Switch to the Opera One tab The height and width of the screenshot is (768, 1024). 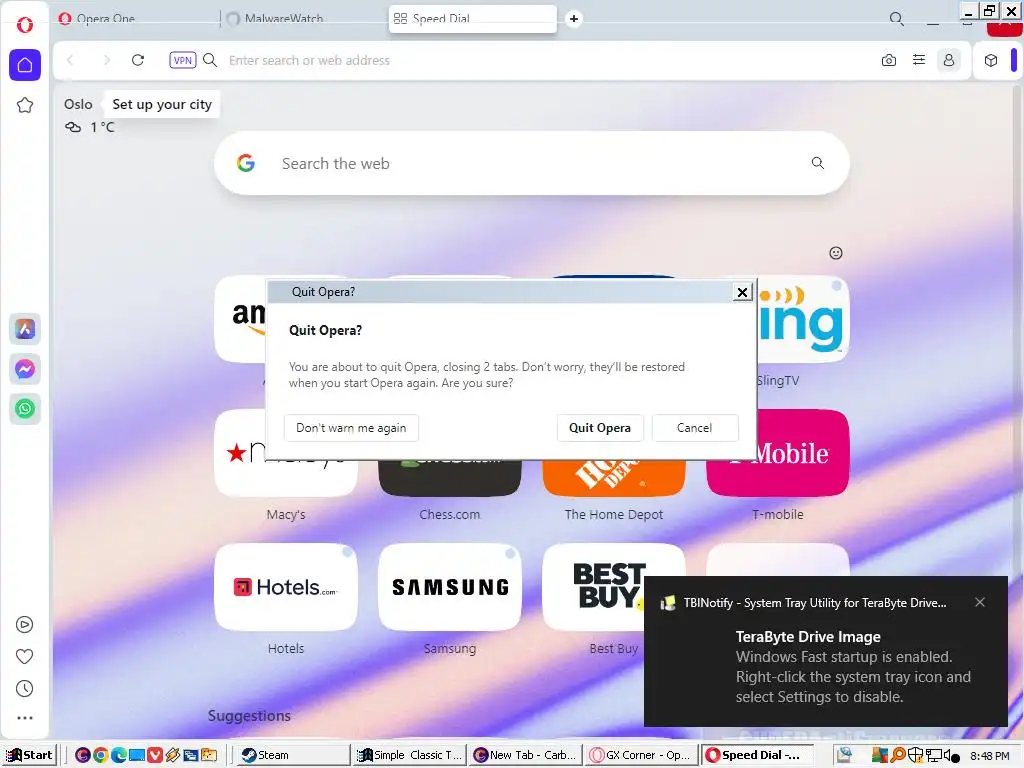pyautogui.click(x=136, y=19)
